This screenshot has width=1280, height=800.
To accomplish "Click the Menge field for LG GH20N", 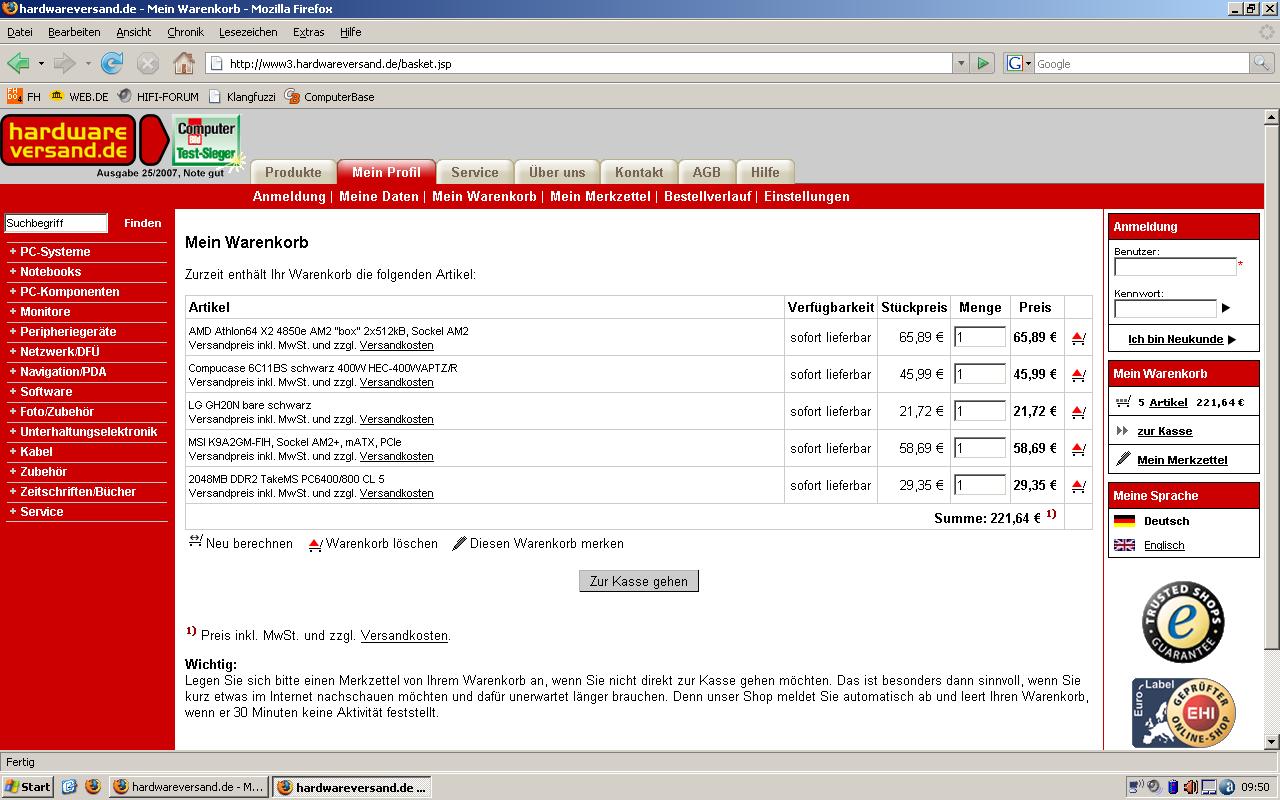I will (x=980, y=411).
